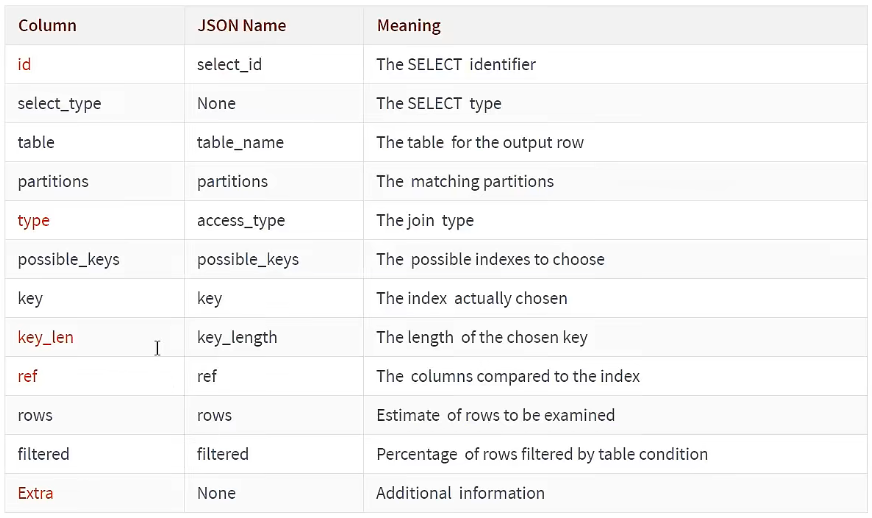872x518 pixels.
Task: Click the 'table_name' JSON name cell
Action: (240, 142)
